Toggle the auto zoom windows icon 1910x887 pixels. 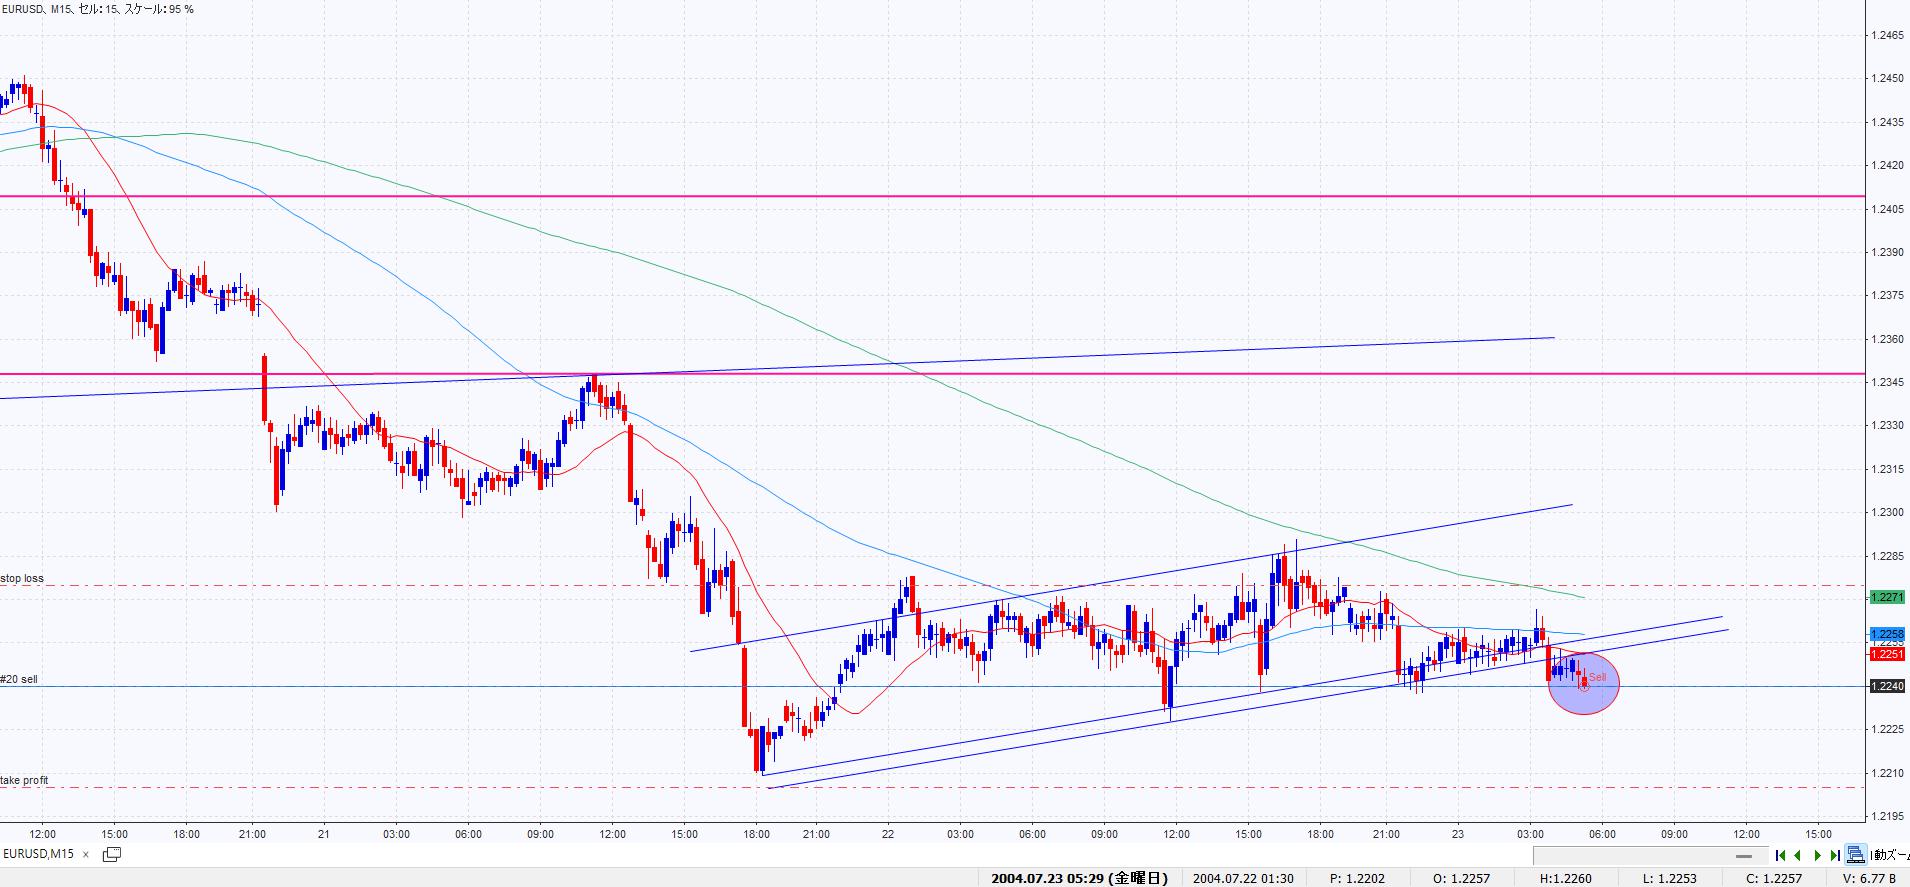coord(1856,855)
